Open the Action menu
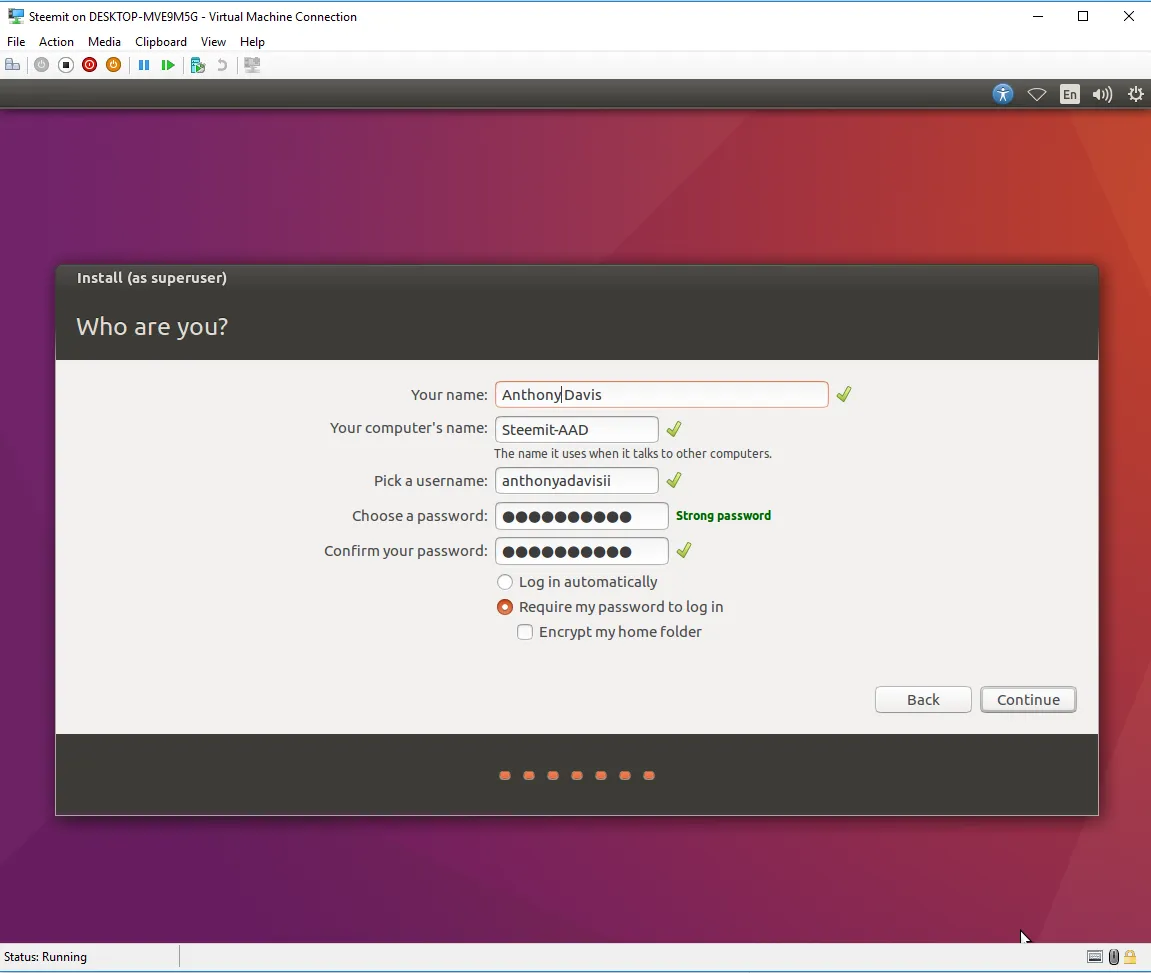Viewport: 1151px width, 973px height. pos(57,42)
